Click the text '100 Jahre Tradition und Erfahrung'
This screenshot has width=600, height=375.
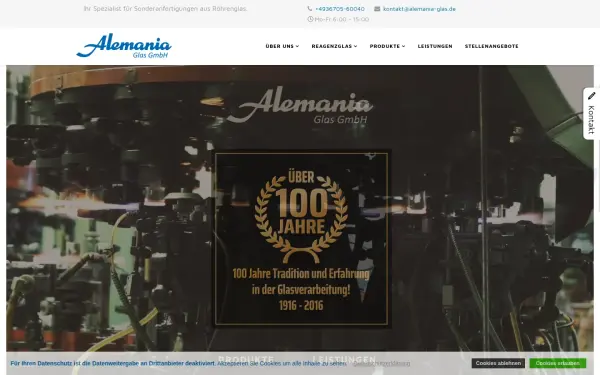[301, 274]
